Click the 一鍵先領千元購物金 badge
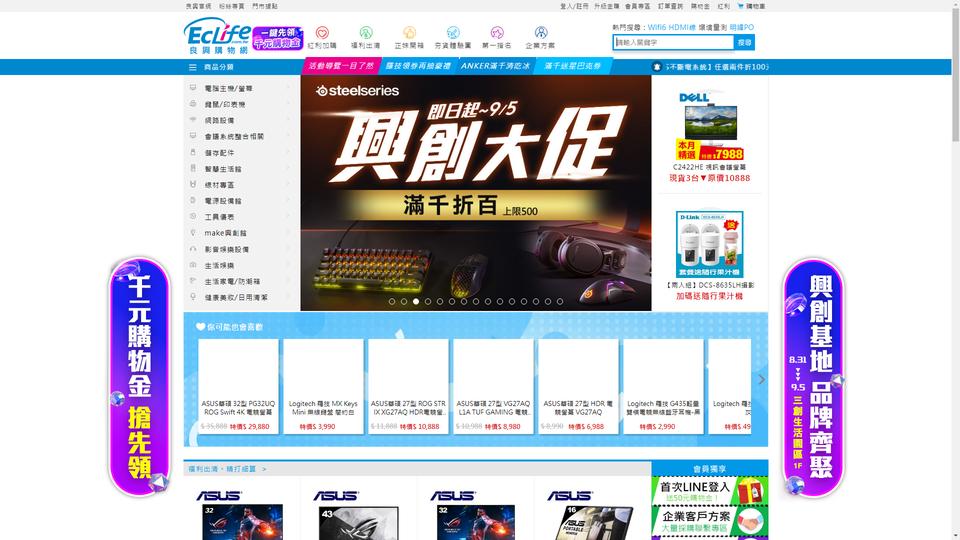Image resolution: width=960 pixels, height=540 pixels. click(277, 38)
